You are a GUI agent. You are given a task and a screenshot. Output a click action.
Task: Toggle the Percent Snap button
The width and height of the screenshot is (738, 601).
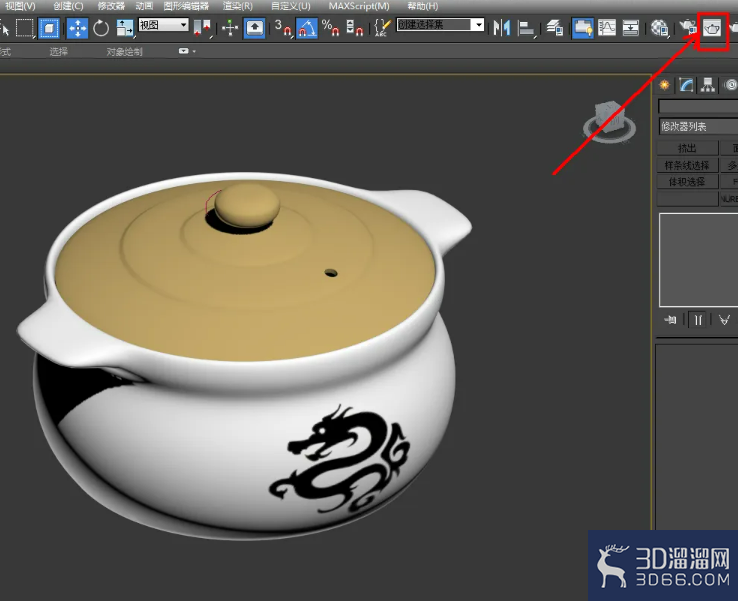[330, 28]
